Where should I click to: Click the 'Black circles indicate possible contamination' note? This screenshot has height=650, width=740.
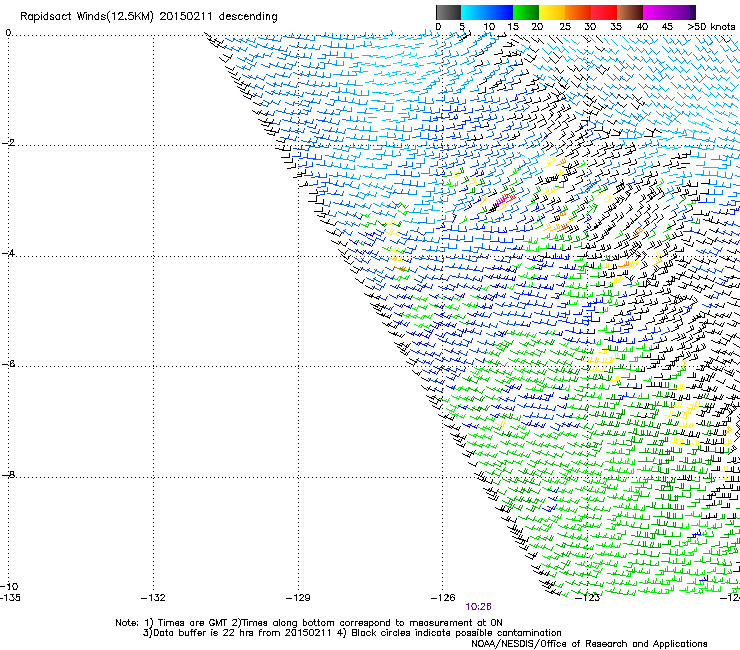pyautogui.click(x=456, y=633)
